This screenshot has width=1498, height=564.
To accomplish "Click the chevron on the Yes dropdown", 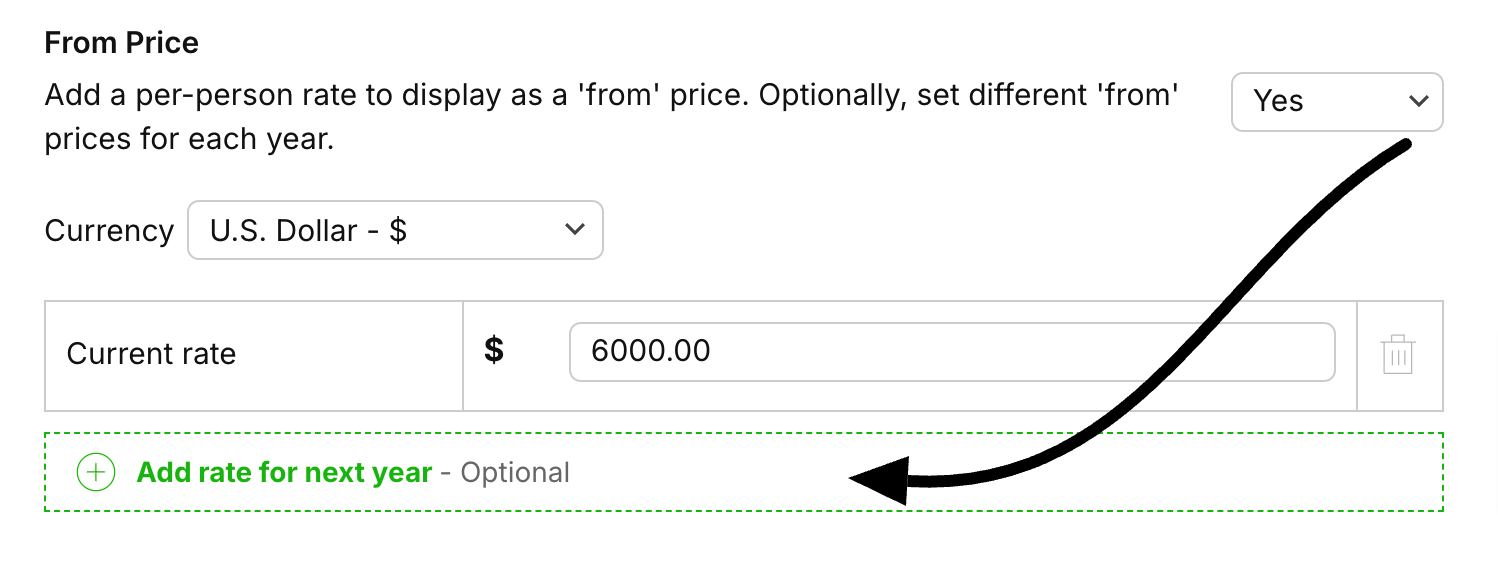I will tap(1417, 101).
